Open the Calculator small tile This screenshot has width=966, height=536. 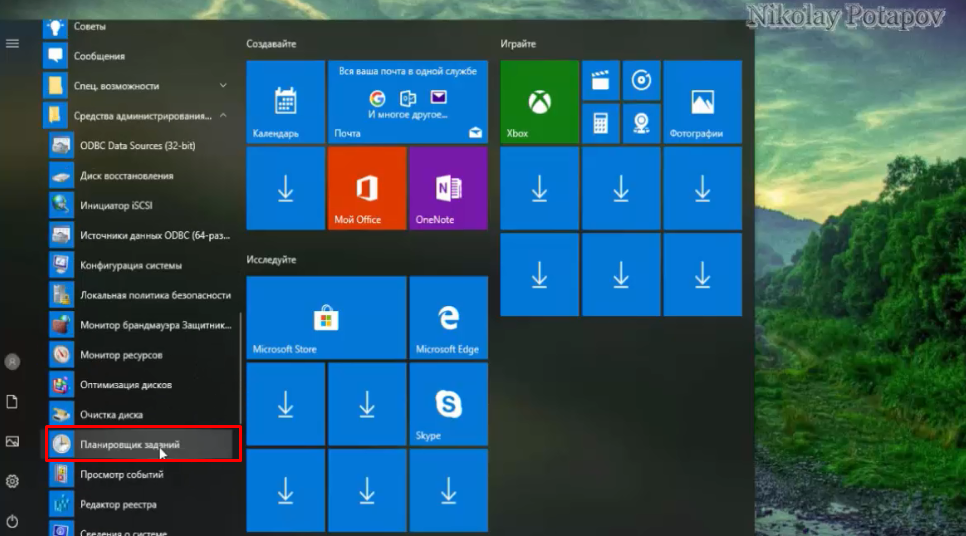601,124
